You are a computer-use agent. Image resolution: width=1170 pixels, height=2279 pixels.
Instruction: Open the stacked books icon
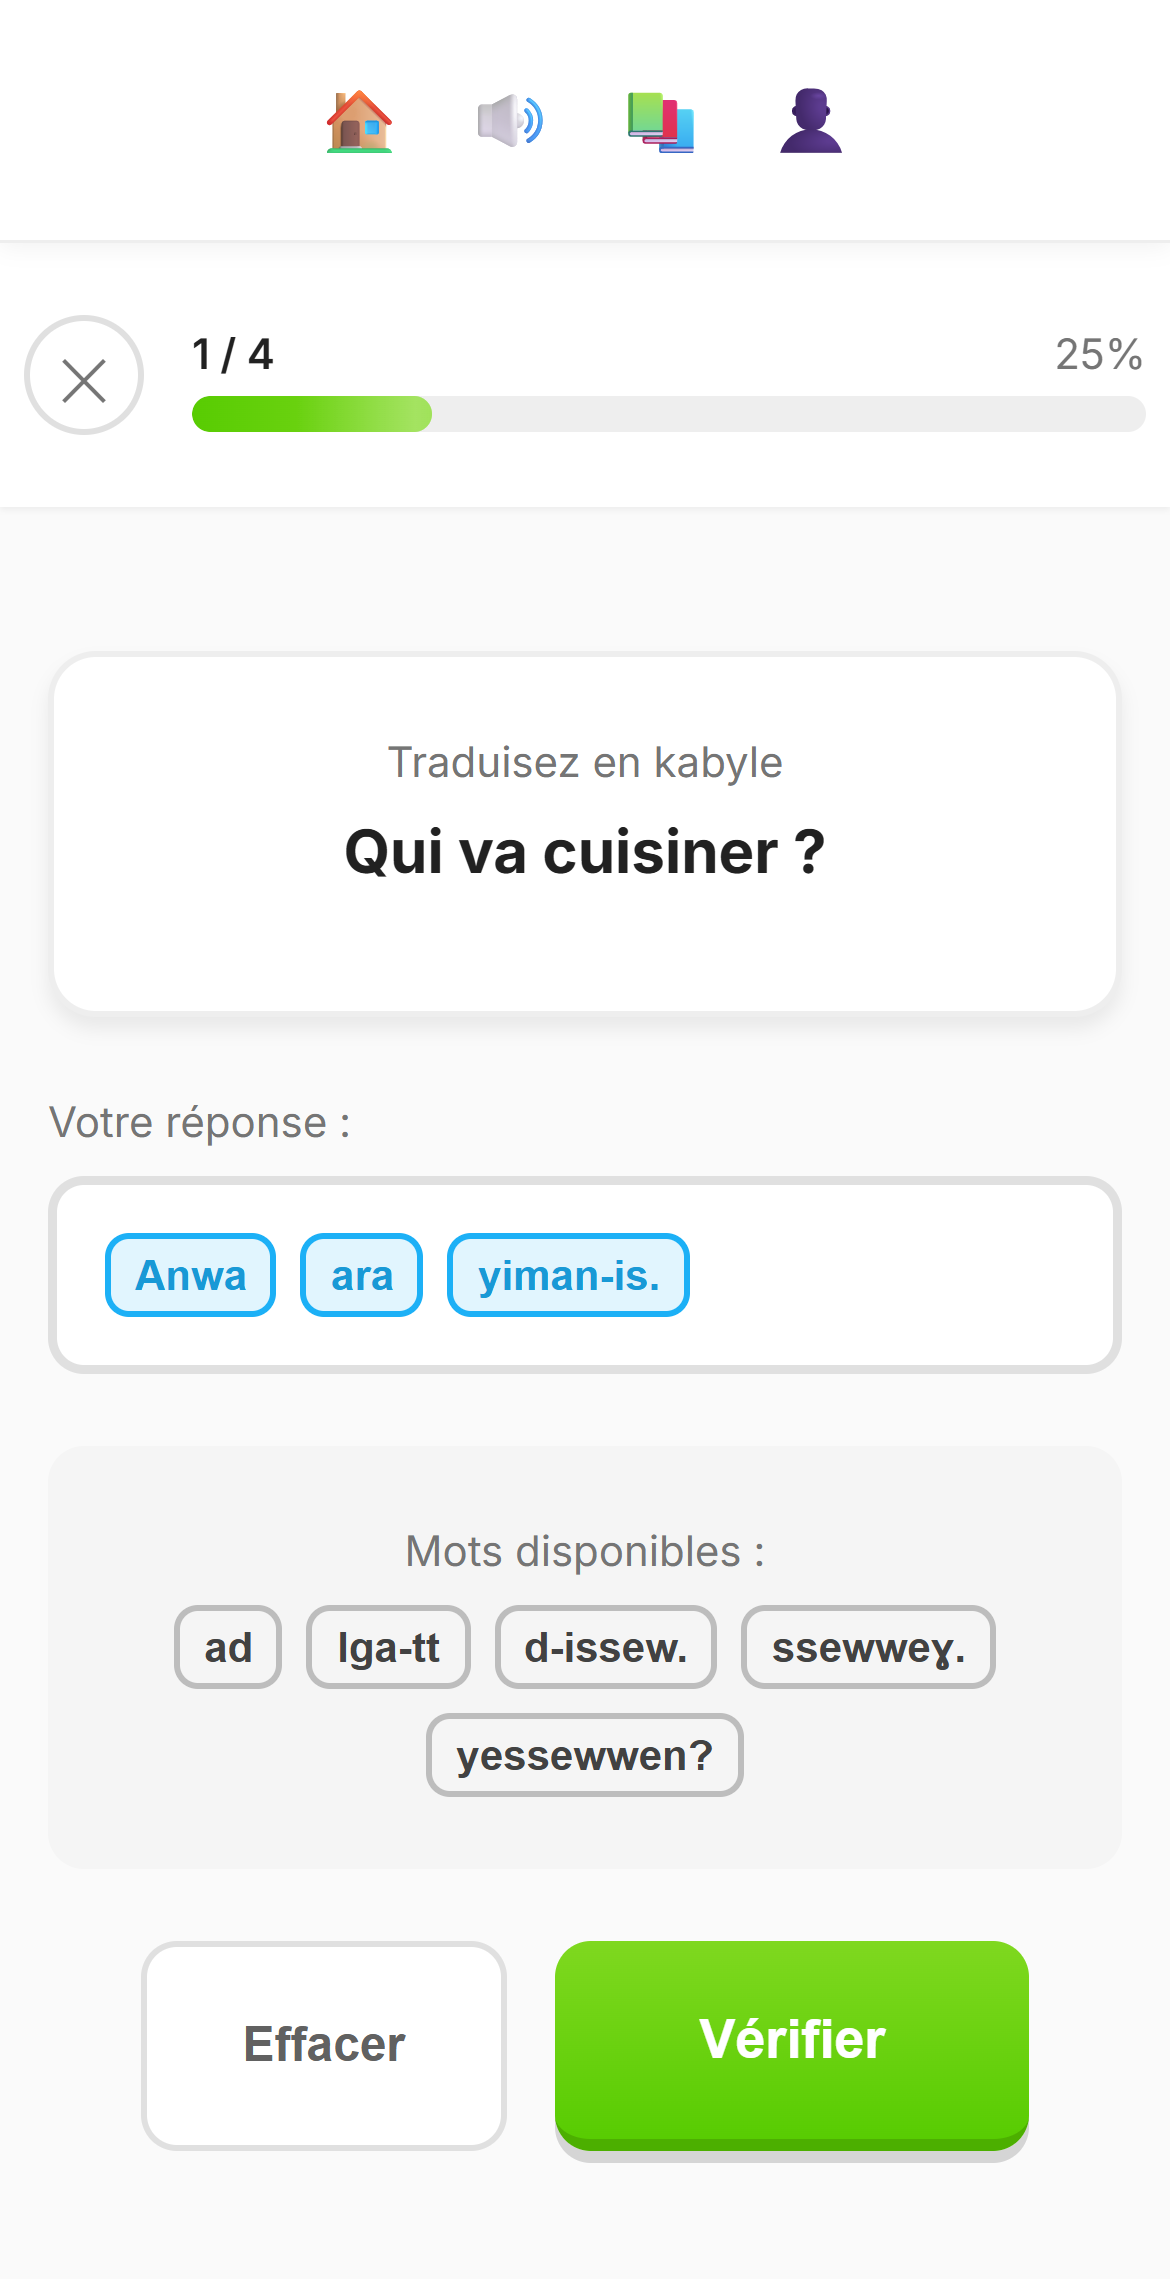(x=661, y=122)
